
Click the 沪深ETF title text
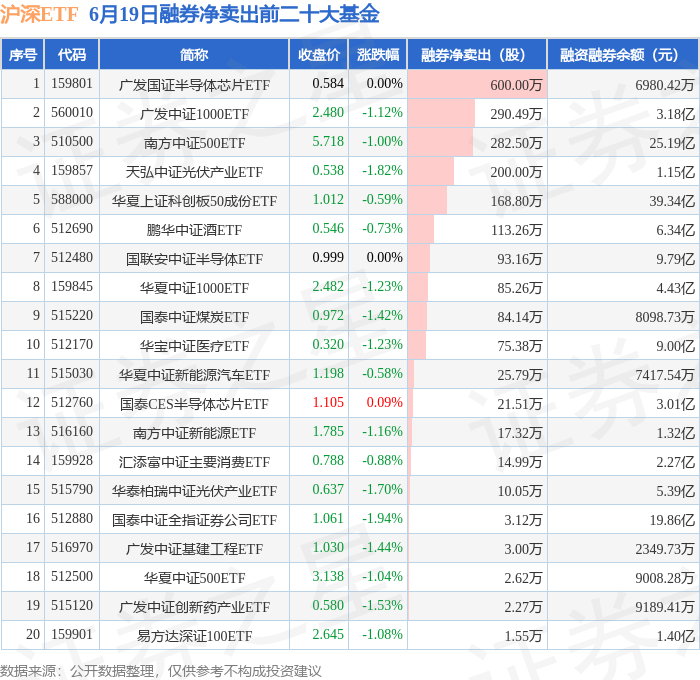(39, 15)
